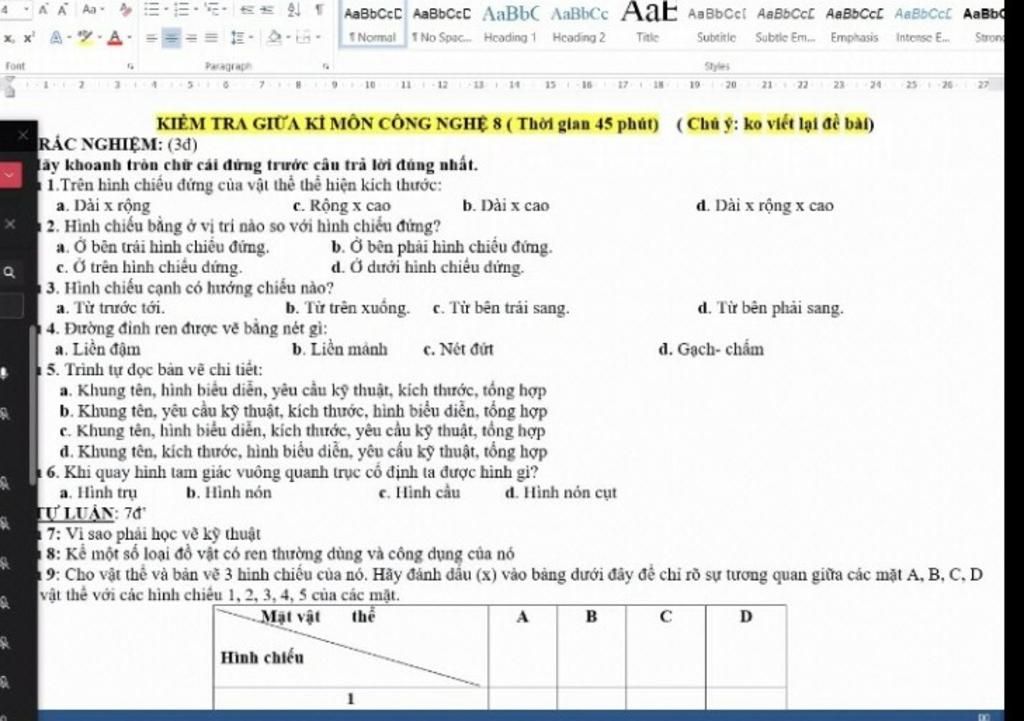Click the 'Hình chiếu' table cell

tap(263, 658)
